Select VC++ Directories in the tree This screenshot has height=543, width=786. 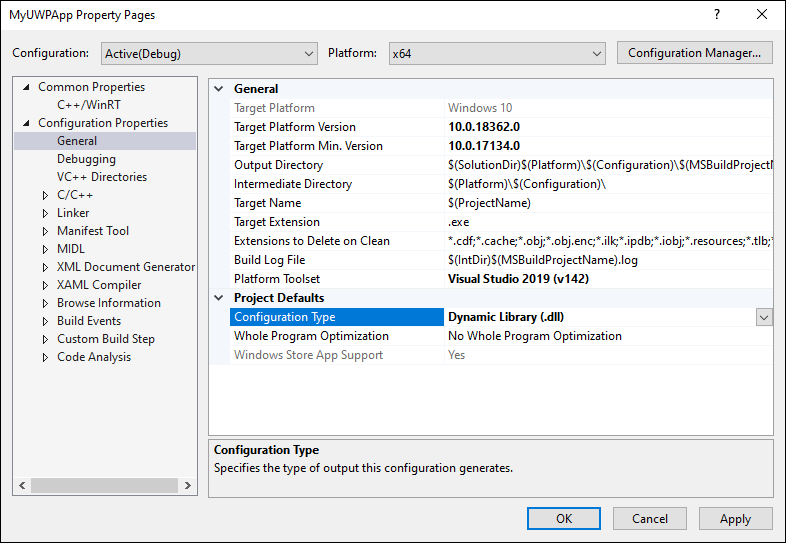click(102, 177)
